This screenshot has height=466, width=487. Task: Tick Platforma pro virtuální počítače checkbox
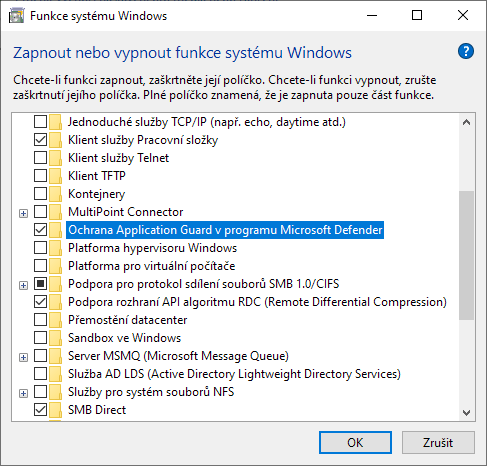point(40,266)
